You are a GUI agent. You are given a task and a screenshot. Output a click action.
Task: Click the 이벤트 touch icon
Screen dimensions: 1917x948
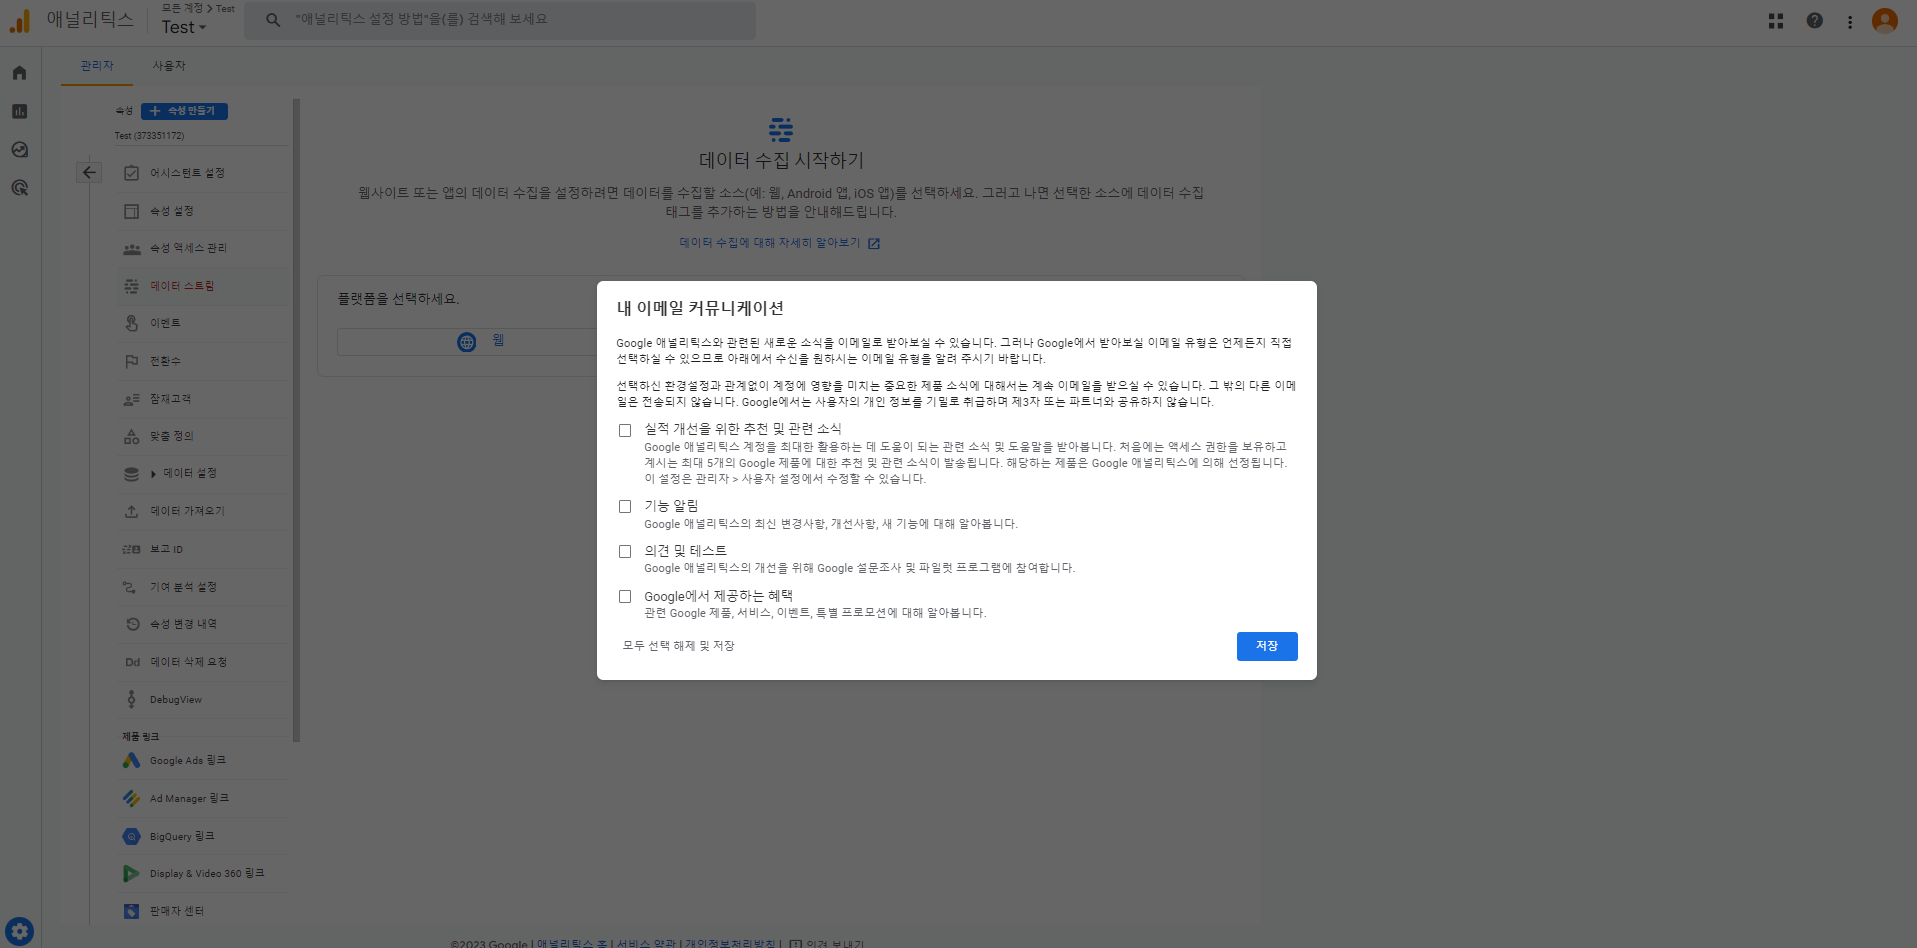(131, 323)
